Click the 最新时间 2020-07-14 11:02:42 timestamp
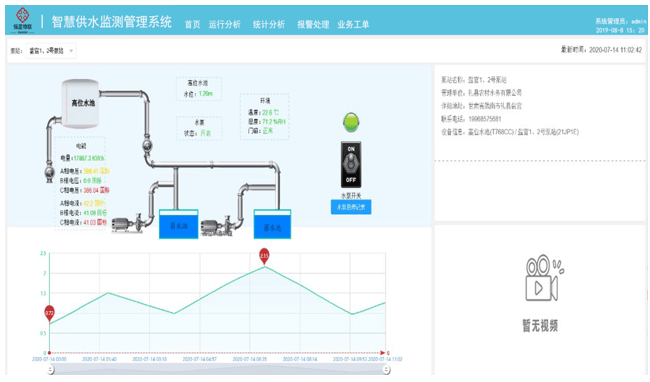This screenshot has height=382, width=650. (601, 50)
